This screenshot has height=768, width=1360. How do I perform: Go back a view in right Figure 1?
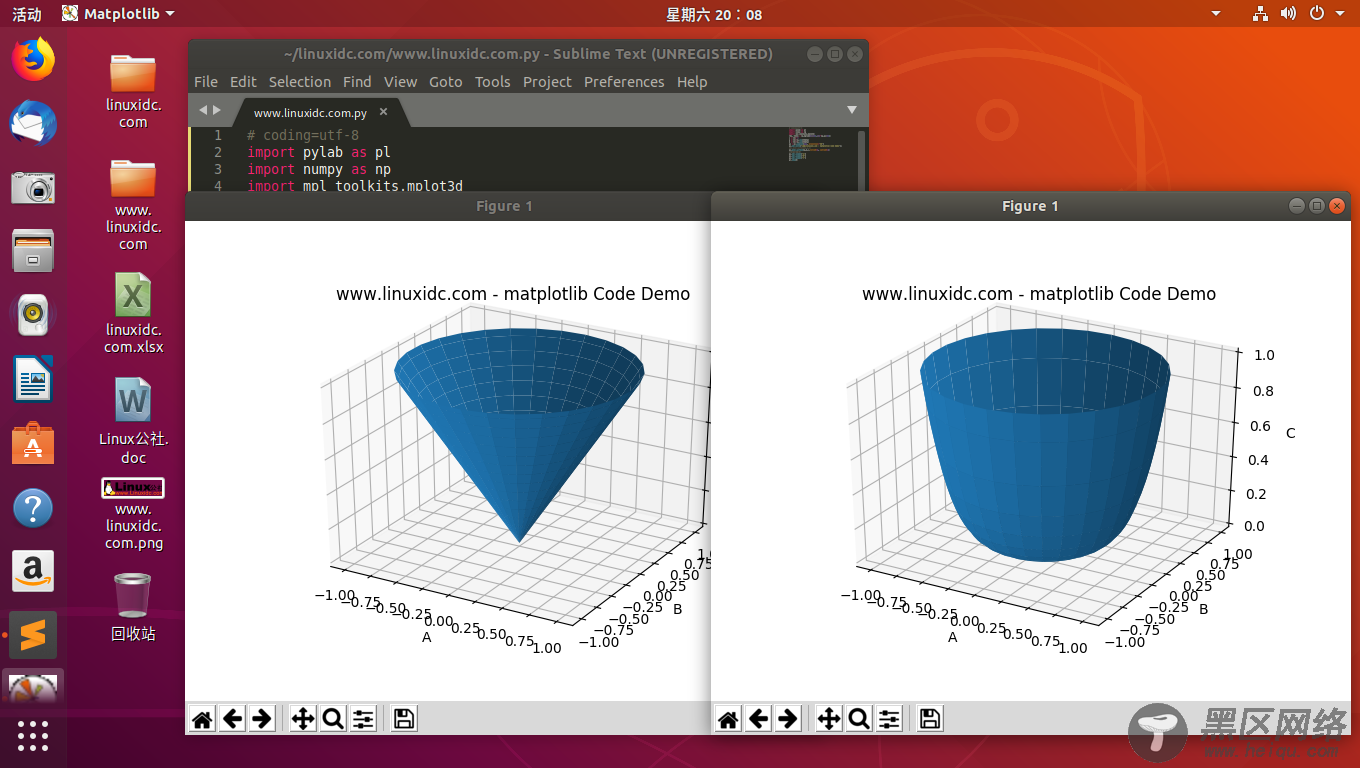(x=758, y=718)
